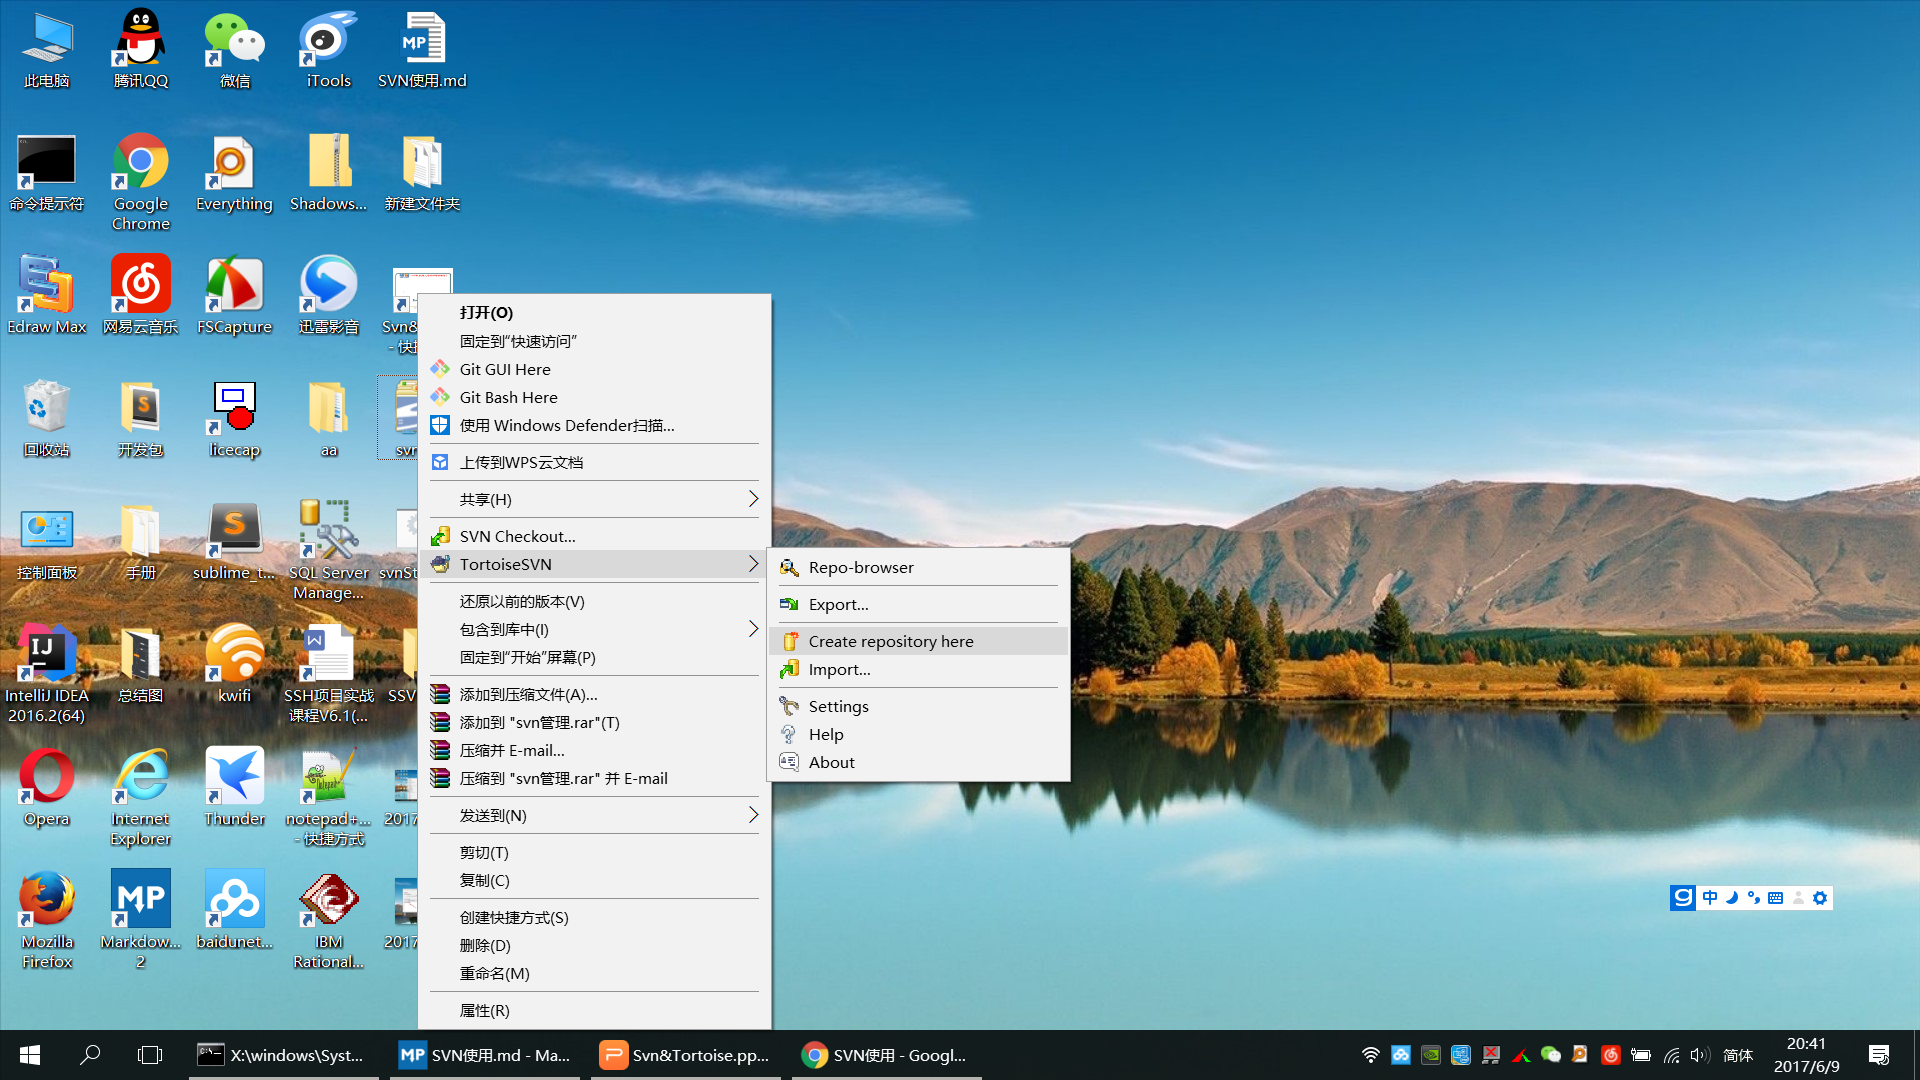Screen dimensions: 1920x1080
Task: Open Task View on taskbar
Action: pos(150,1055)
